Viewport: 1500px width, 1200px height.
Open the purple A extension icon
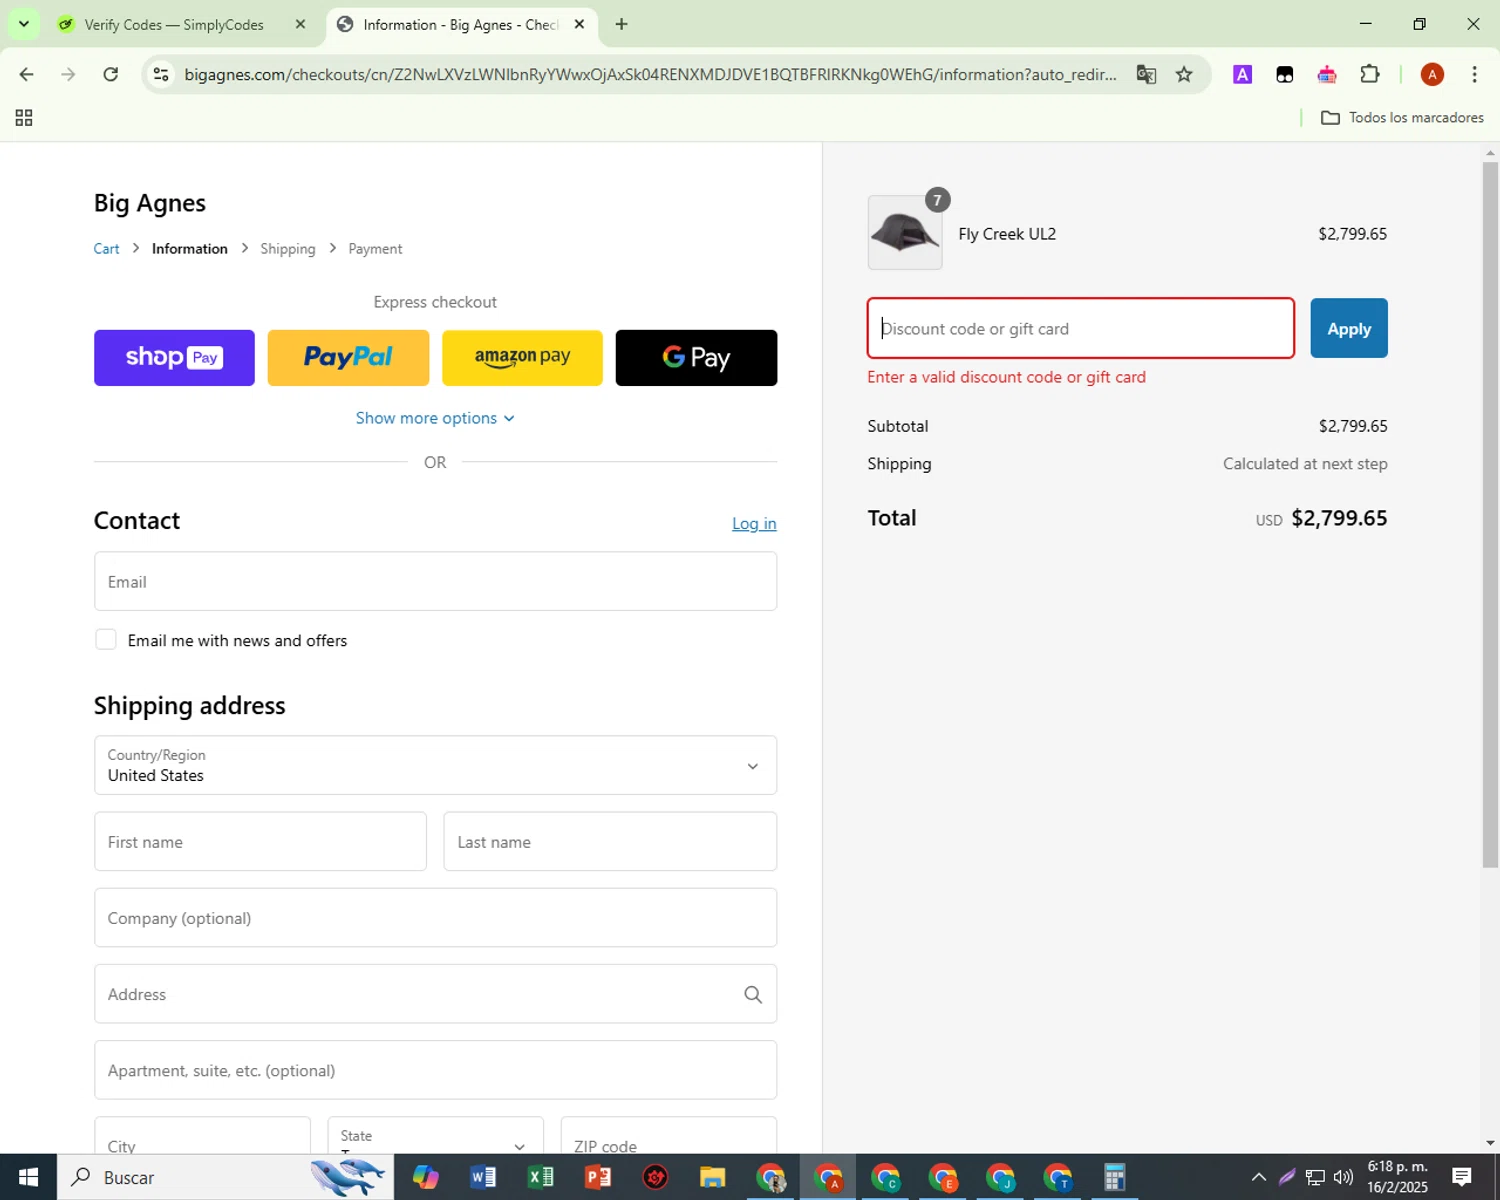(1242, 74)
